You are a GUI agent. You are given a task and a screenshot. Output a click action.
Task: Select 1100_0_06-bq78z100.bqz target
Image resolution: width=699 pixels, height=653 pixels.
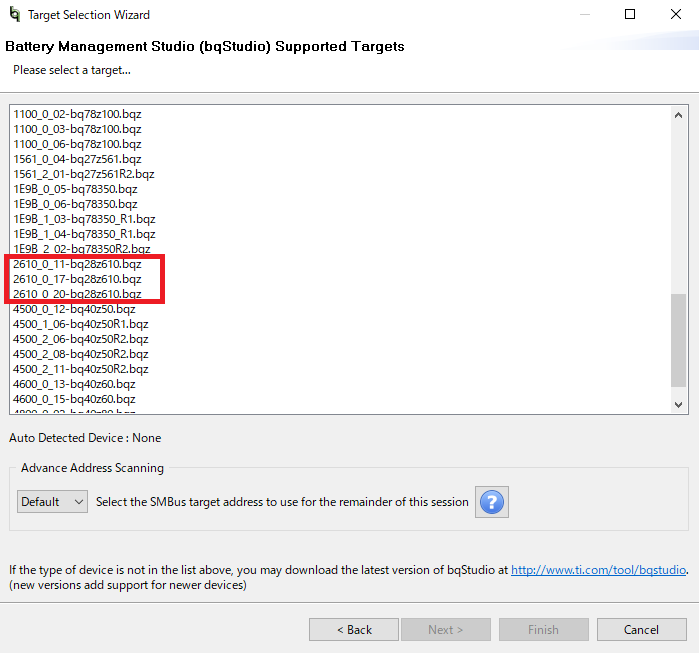click(x=77, y=144)
